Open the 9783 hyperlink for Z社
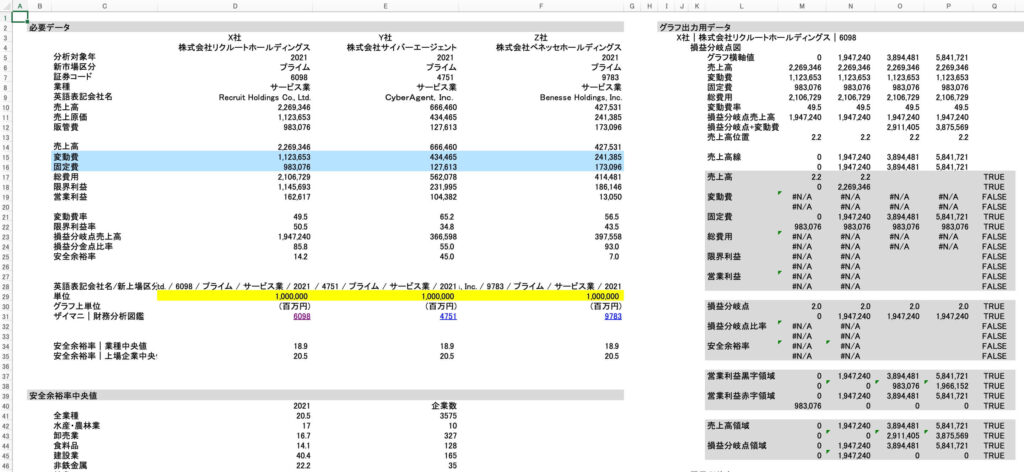The width and height of the screenshot is (1024, 472). [x=613, y=315]
